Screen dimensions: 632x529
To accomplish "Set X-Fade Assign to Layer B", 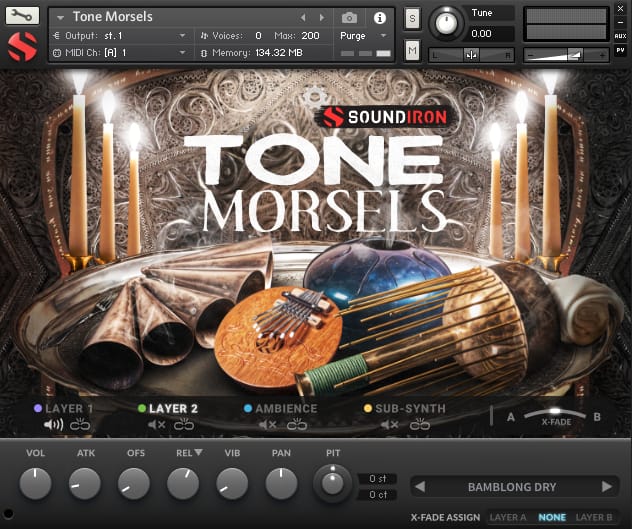I will 594,517.
